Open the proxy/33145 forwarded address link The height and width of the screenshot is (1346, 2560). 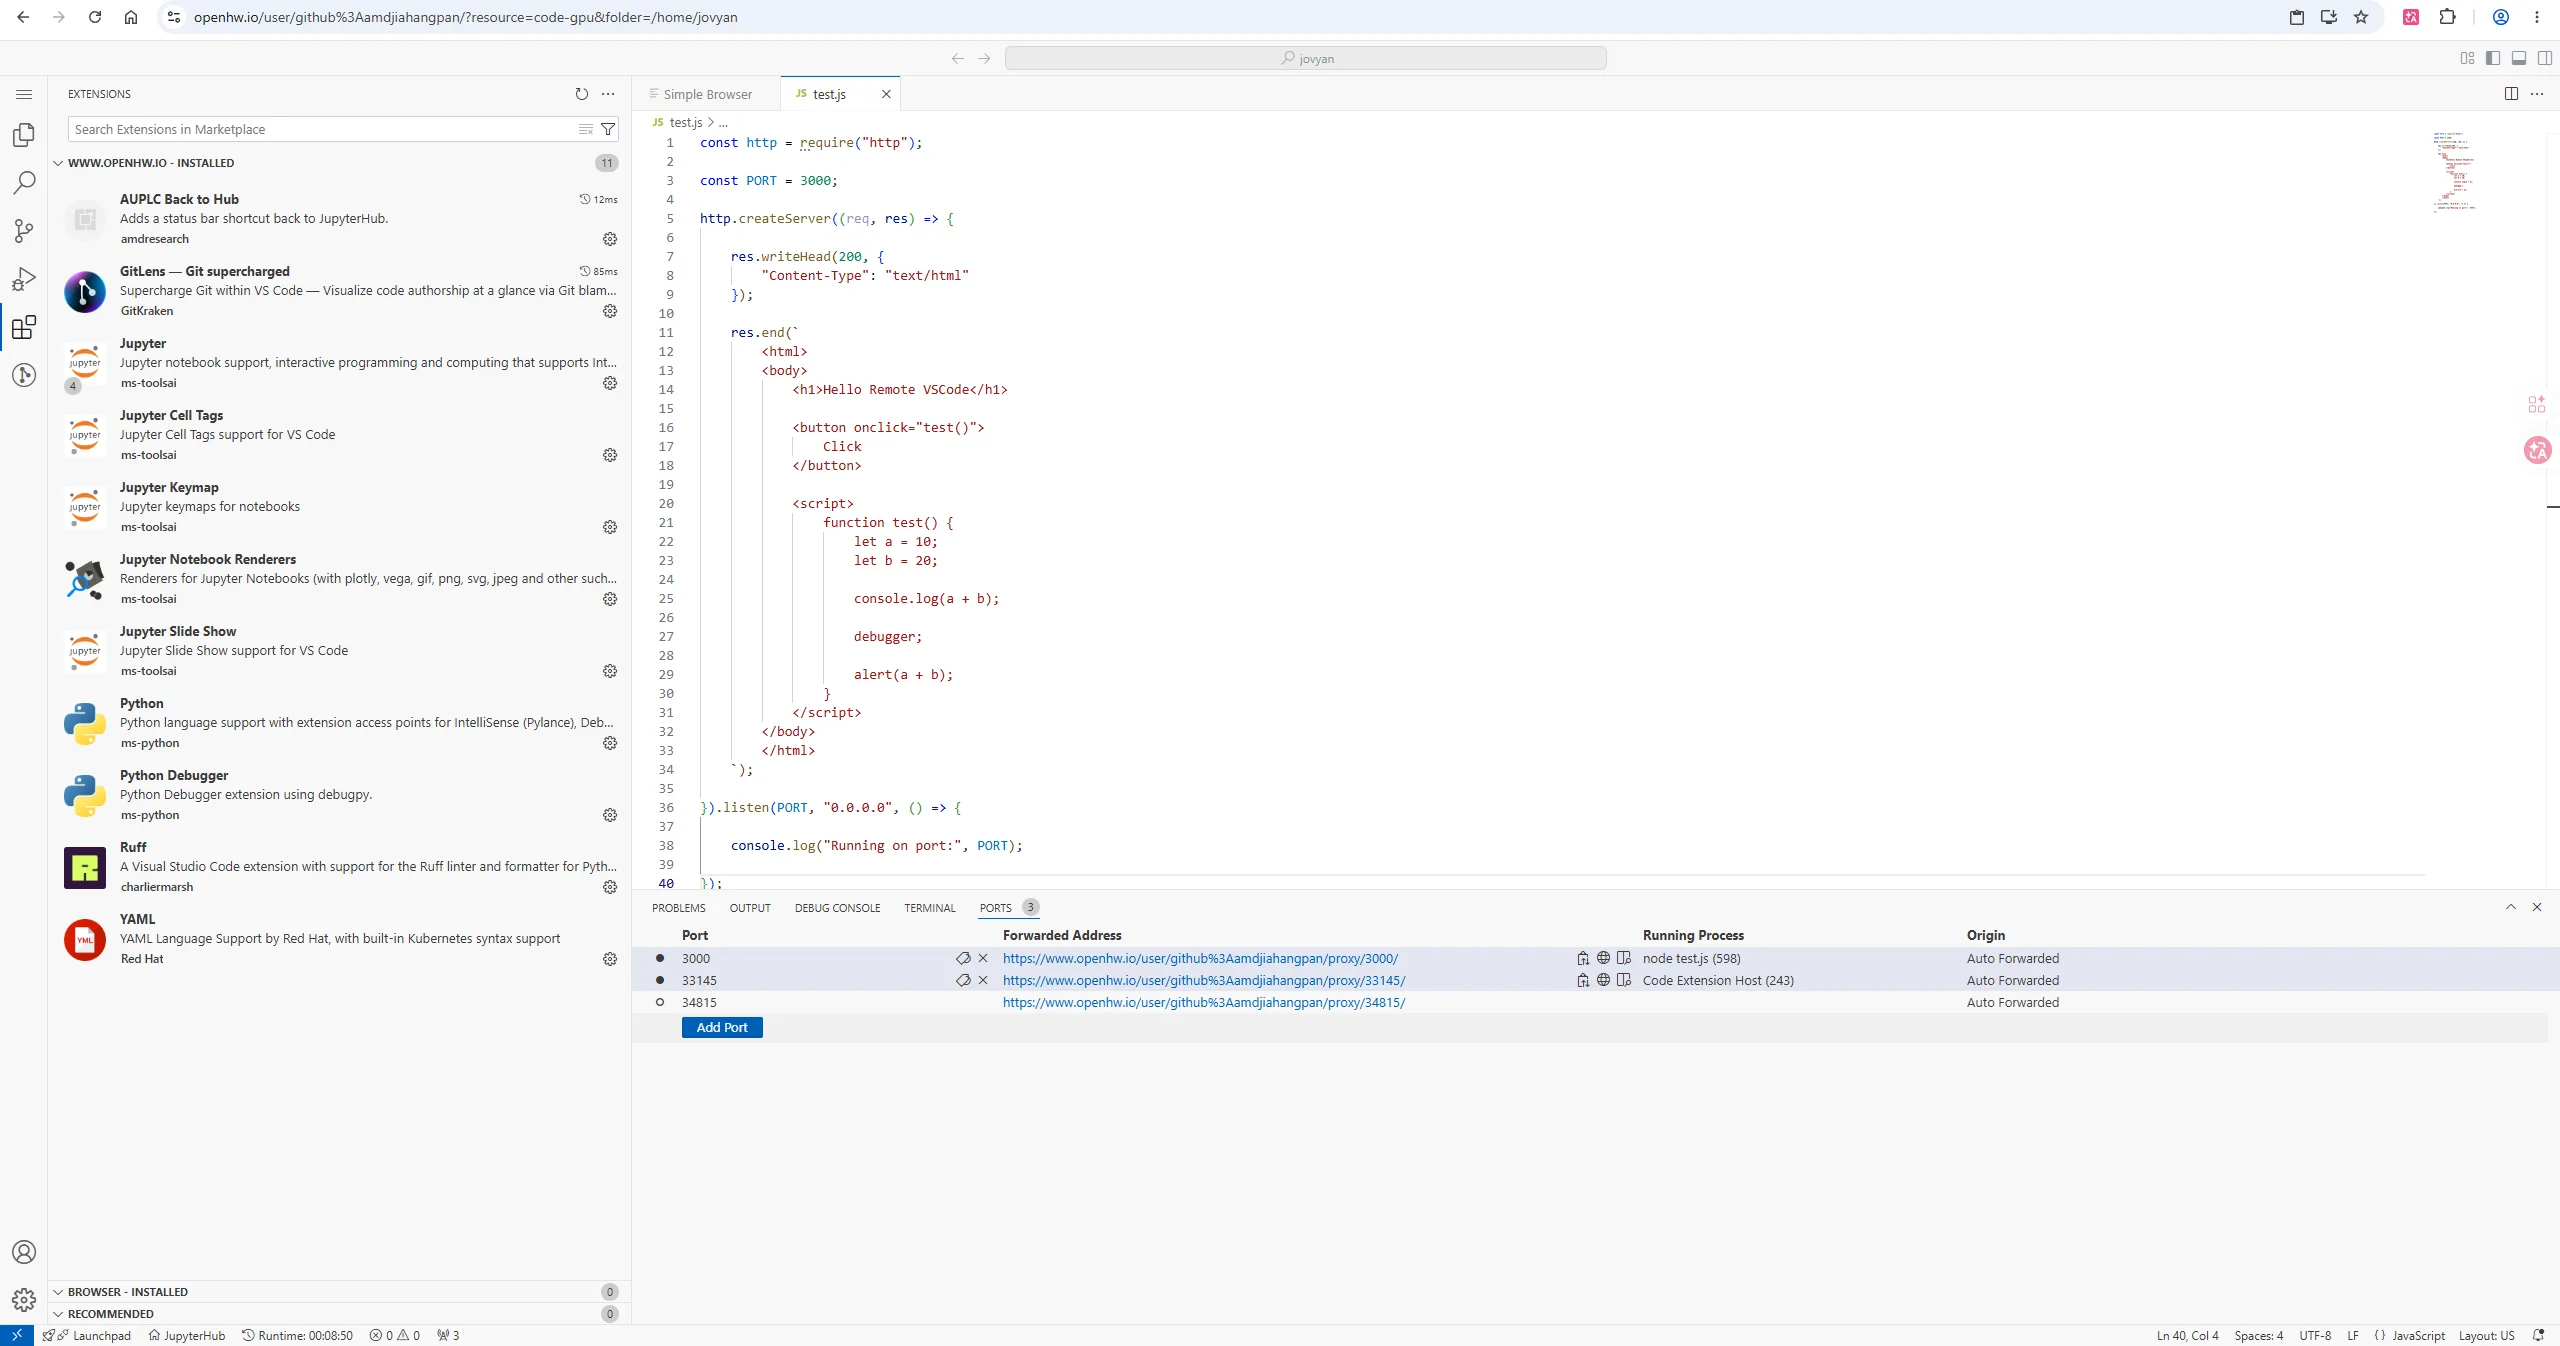coord(1204,980)
